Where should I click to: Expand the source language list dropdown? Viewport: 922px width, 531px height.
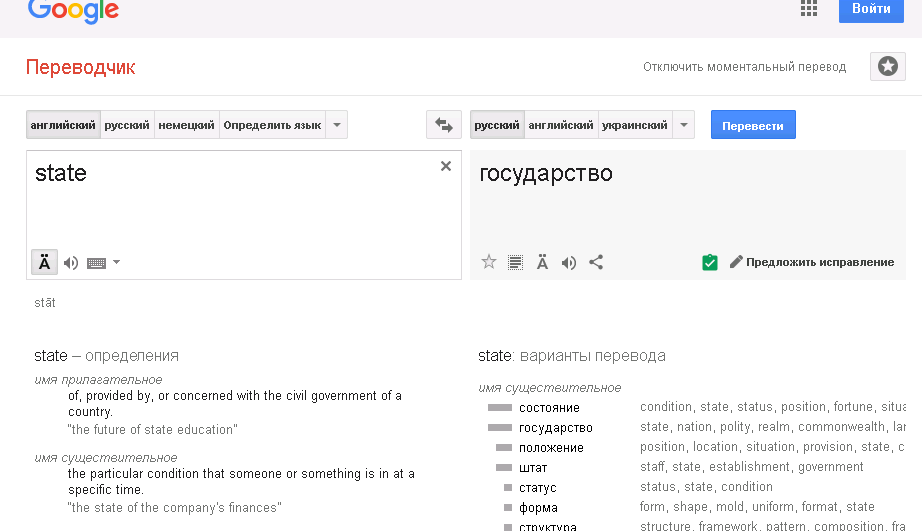(x=337, y=125)
